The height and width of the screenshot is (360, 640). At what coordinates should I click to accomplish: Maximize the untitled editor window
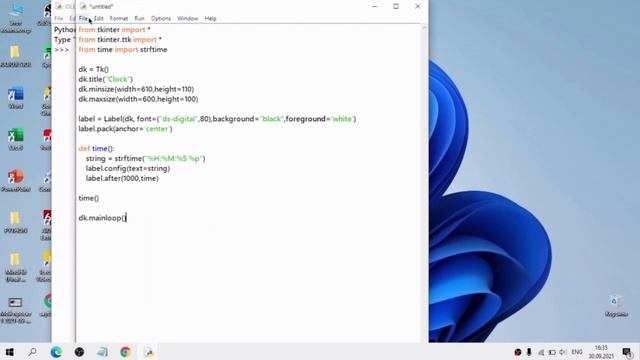(396, 6)
